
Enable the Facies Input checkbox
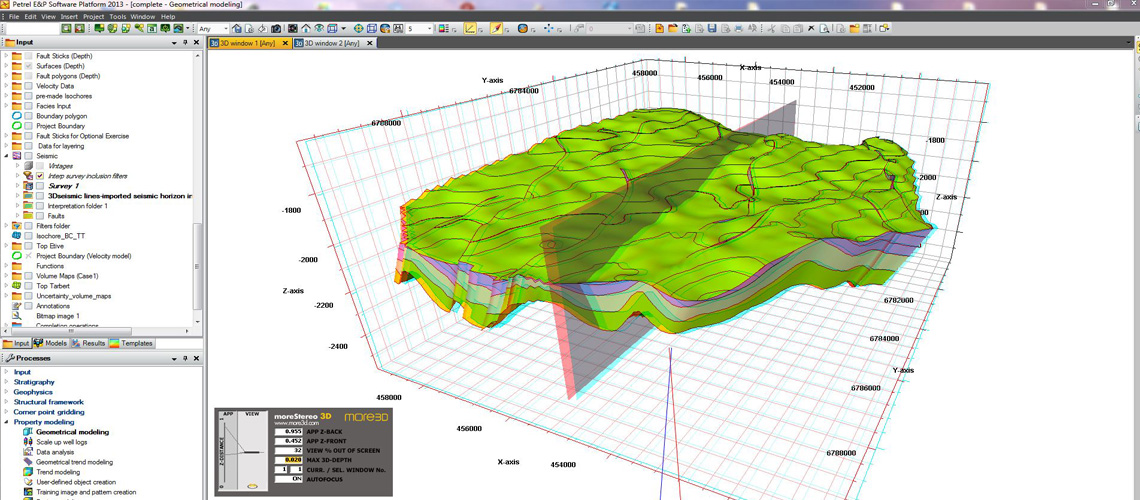pos(28,105)
